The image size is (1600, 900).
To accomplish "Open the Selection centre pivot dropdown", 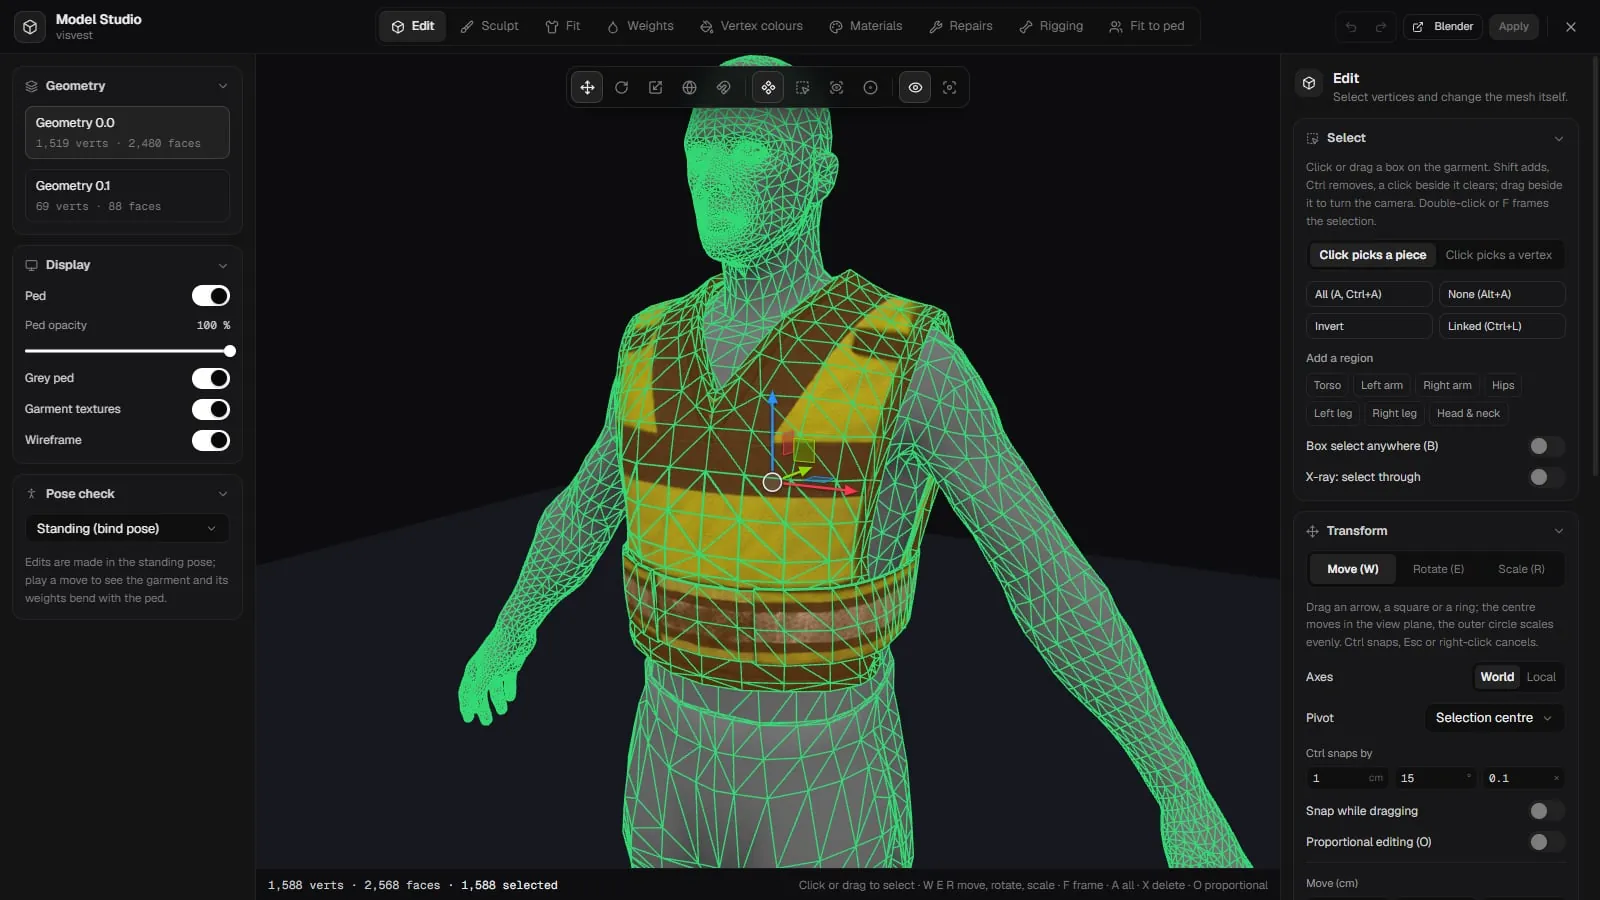I will 1494,718.
